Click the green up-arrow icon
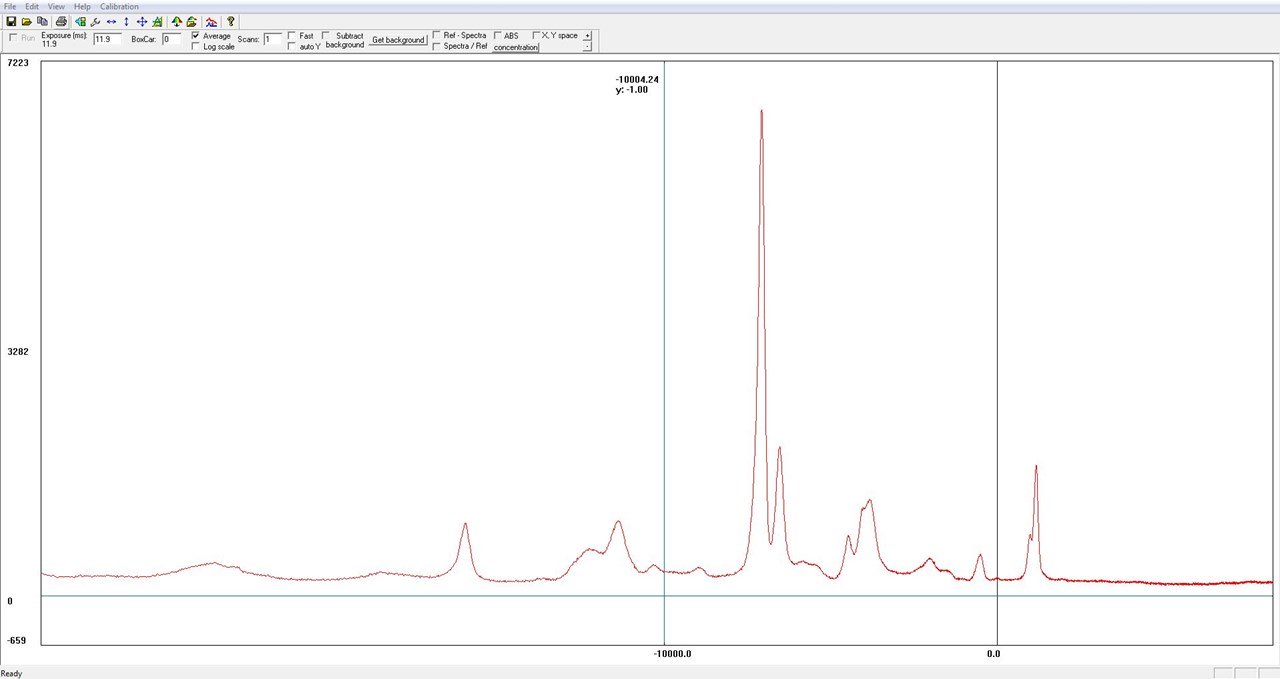The height and width of the screenshot is (679, 1280). (177, 21)
